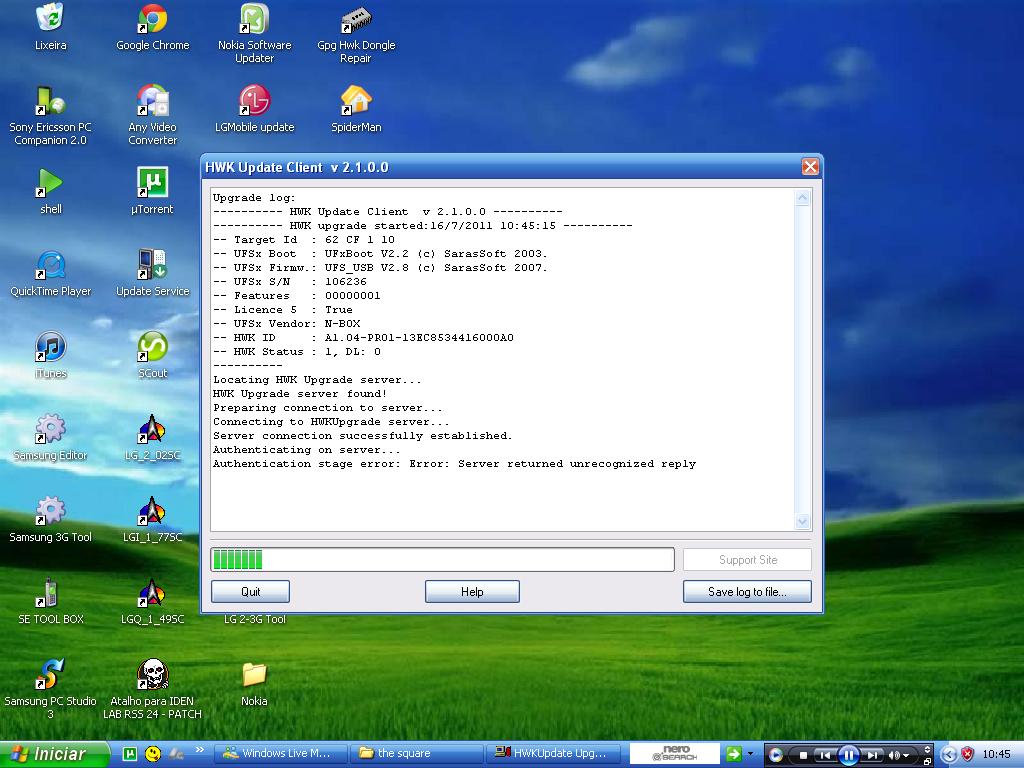This screenshot has width=1024, height=768.
Task: Click the 'UFSx S/N : 106236' log line
Action: pyautogui.click(x=290, y=281)
